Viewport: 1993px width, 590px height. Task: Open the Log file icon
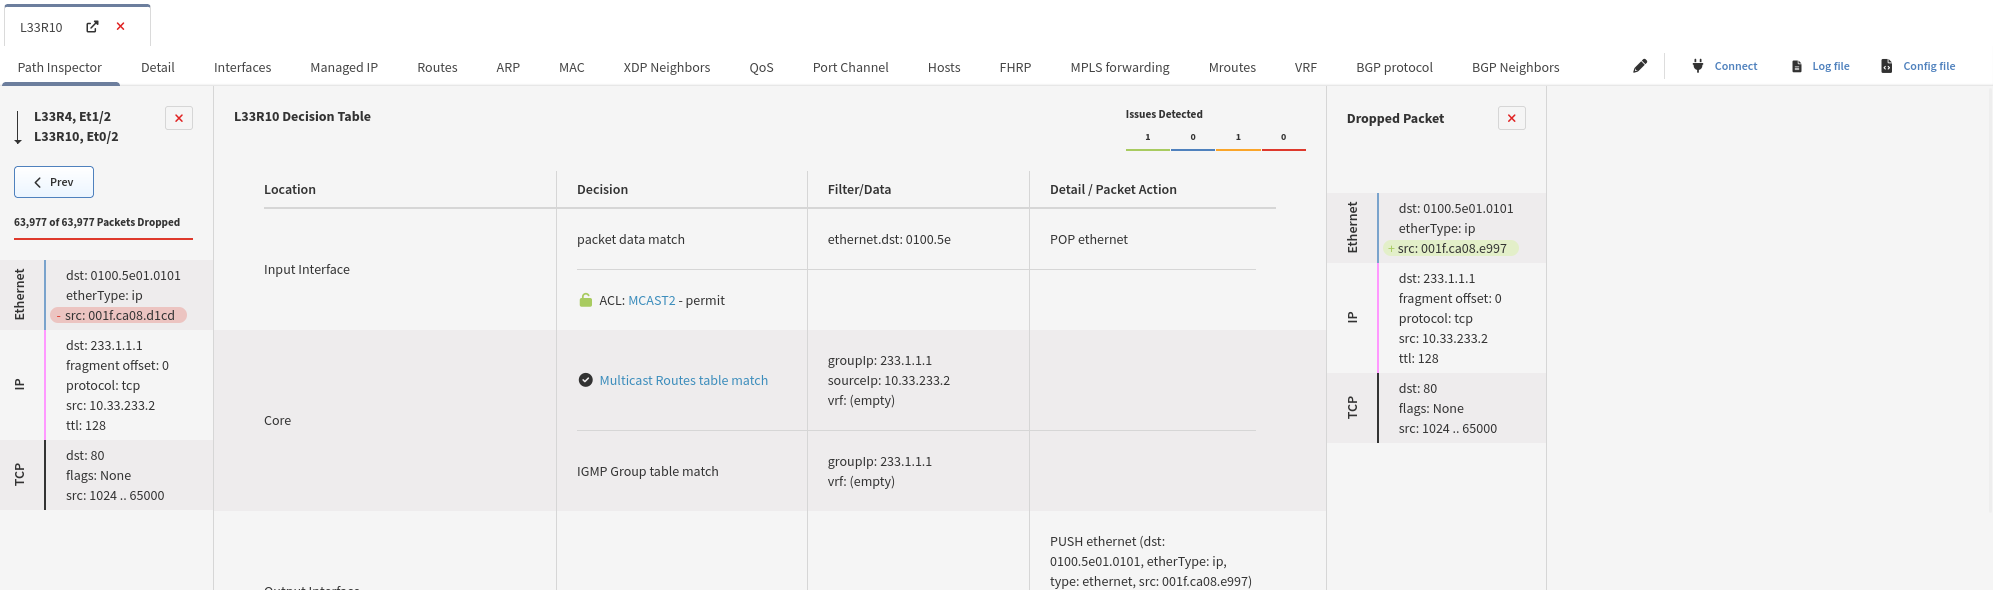point(1797,66)
